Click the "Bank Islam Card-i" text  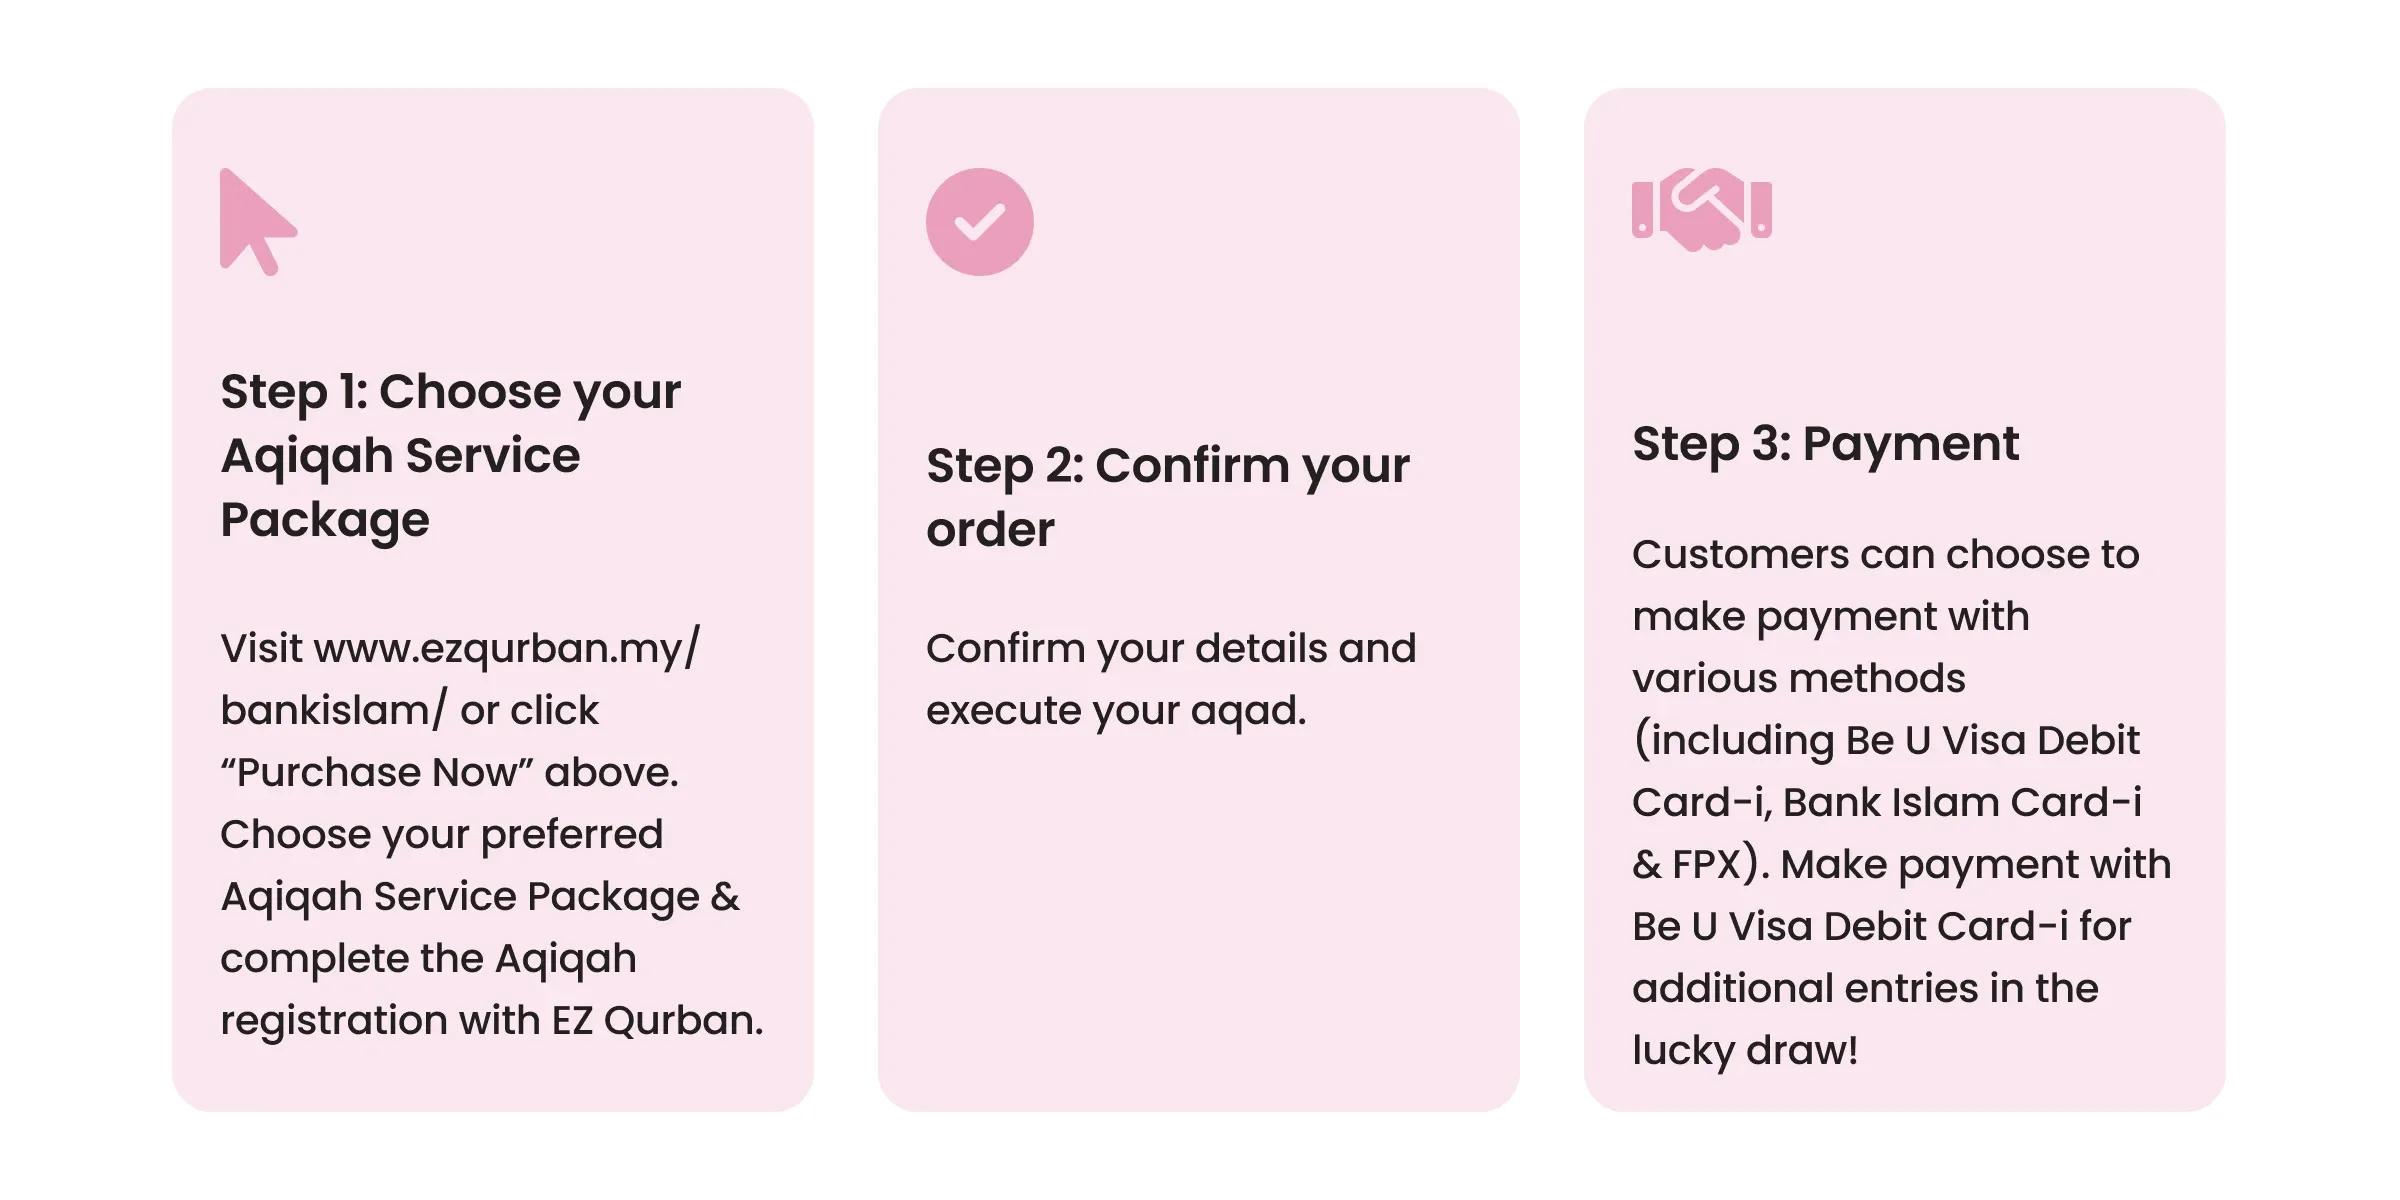click(x=1962, y=802)
